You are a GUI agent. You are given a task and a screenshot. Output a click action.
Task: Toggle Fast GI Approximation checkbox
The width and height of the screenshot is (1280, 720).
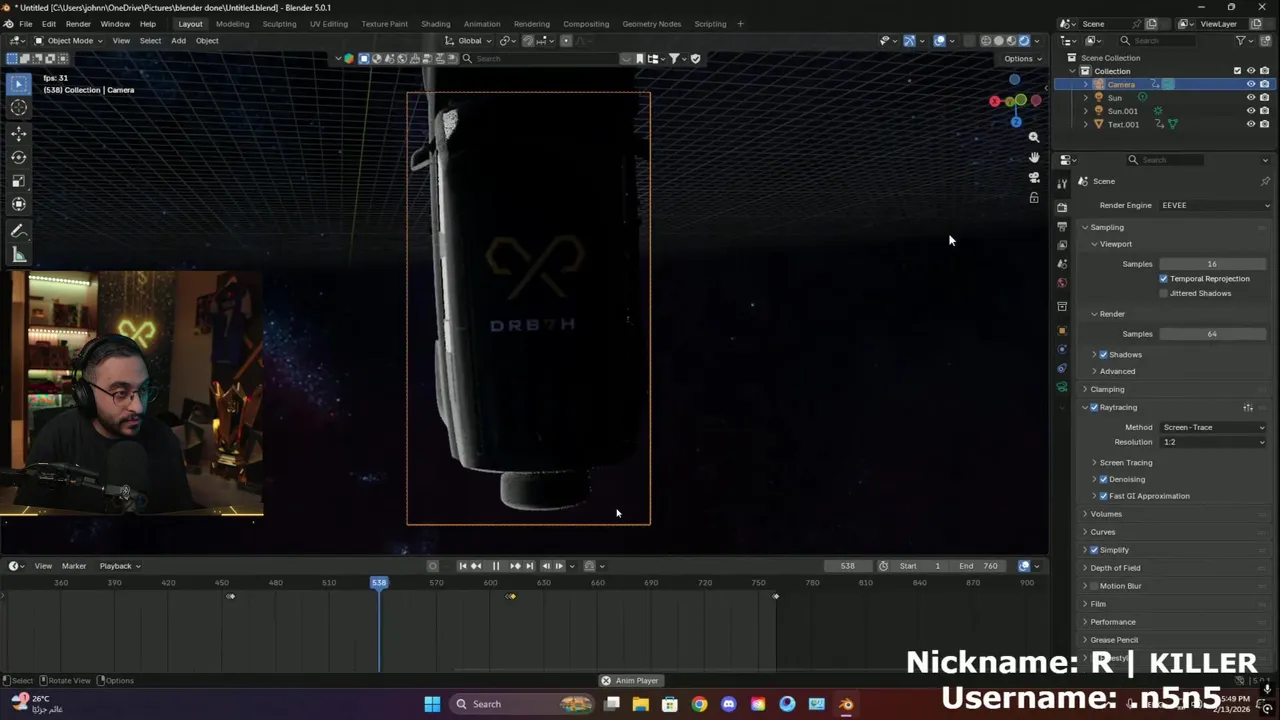coord(1104,496)
